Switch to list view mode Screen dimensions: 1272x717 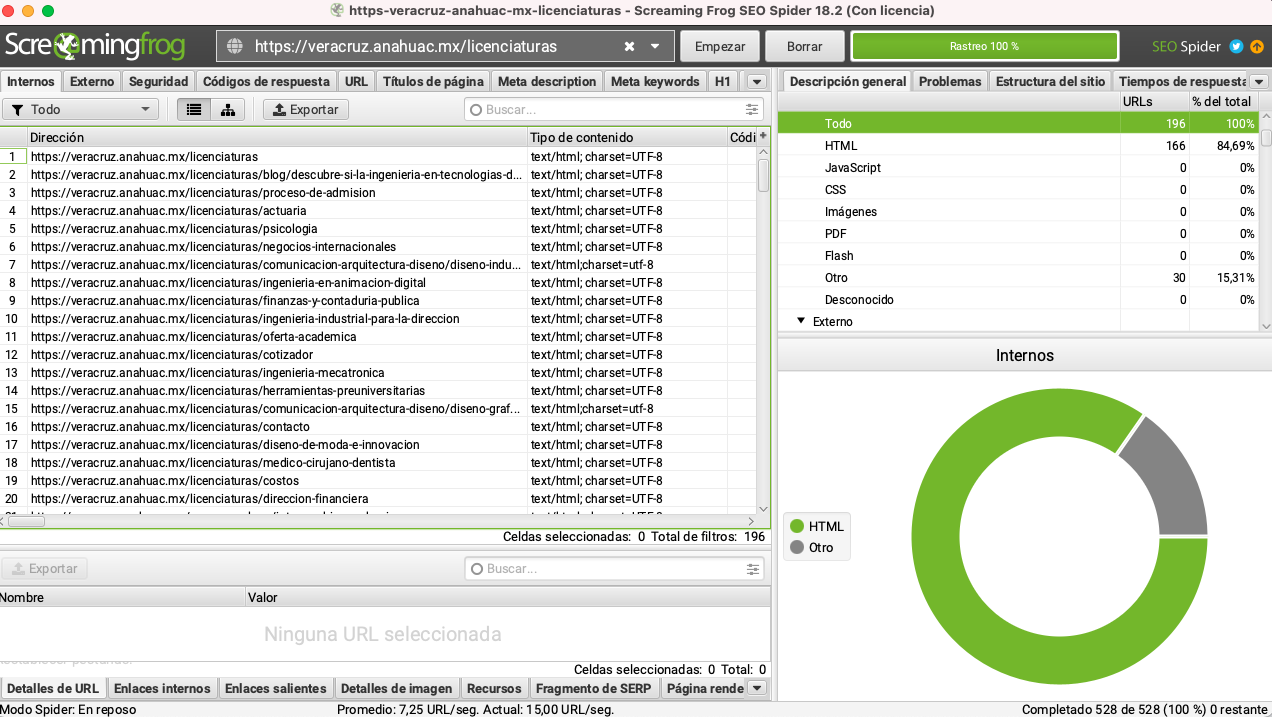click(x=194, y=110)
